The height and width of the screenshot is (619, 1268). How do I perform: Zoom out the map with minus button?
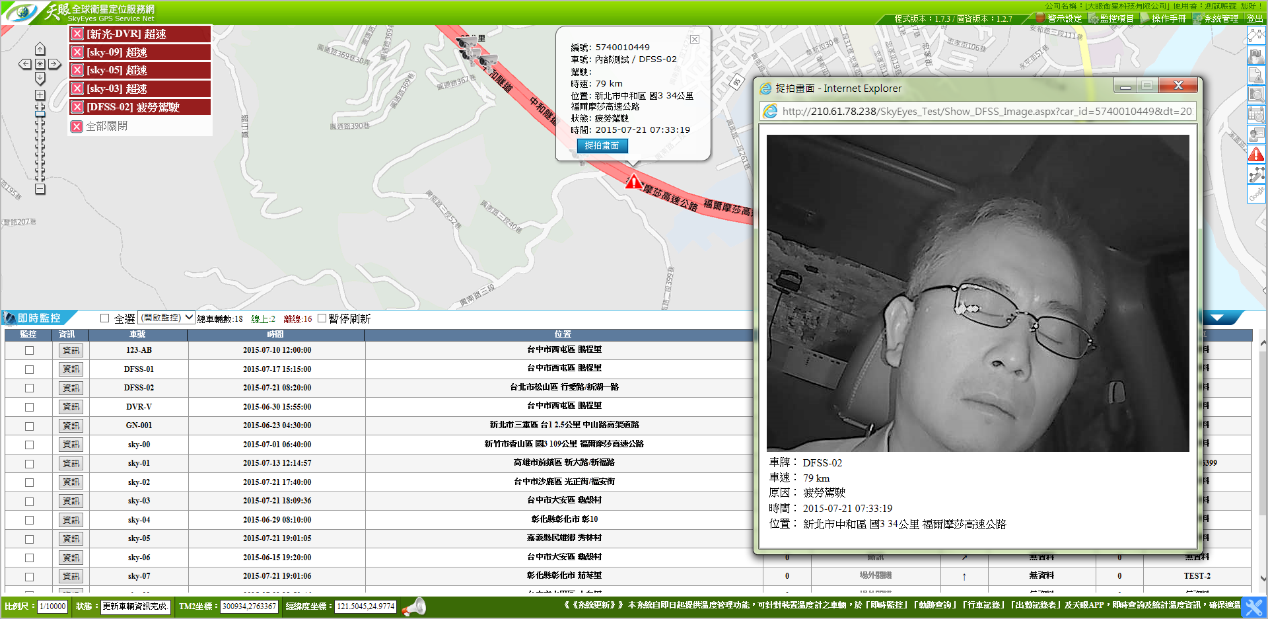pos(40,189)
